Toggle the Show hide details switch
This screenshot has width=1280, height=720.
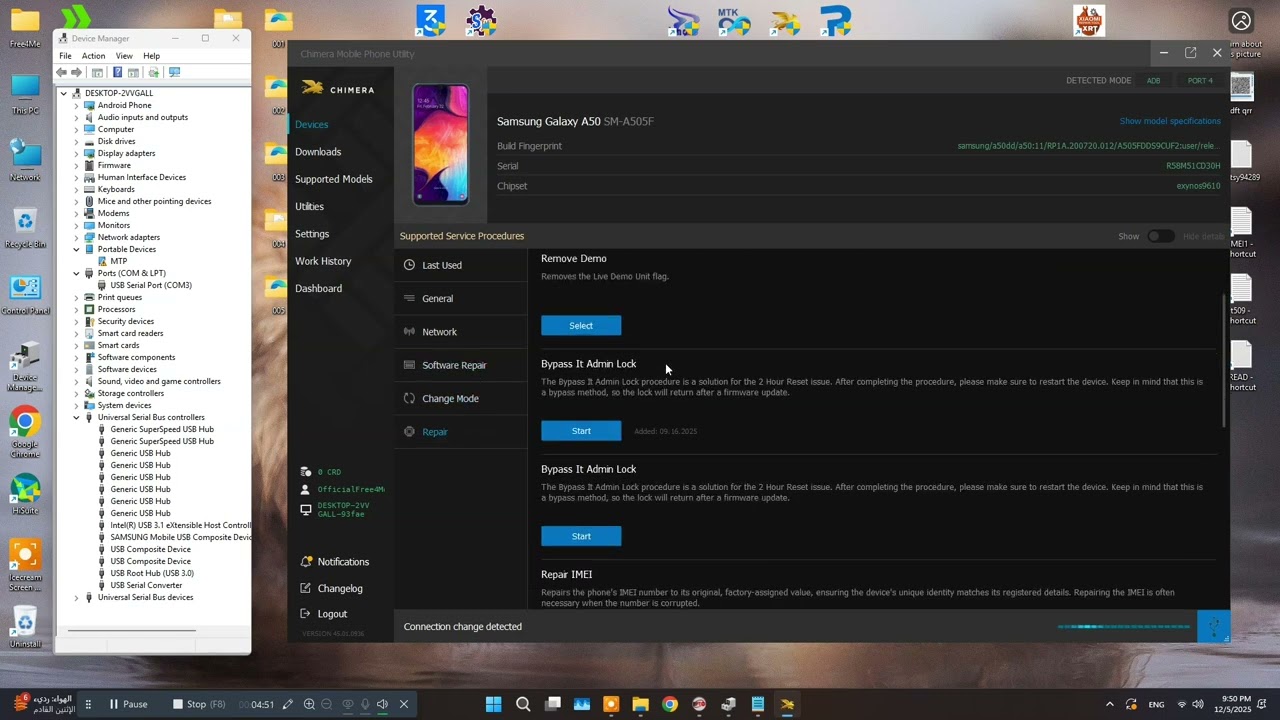(x=1160, y=236)
